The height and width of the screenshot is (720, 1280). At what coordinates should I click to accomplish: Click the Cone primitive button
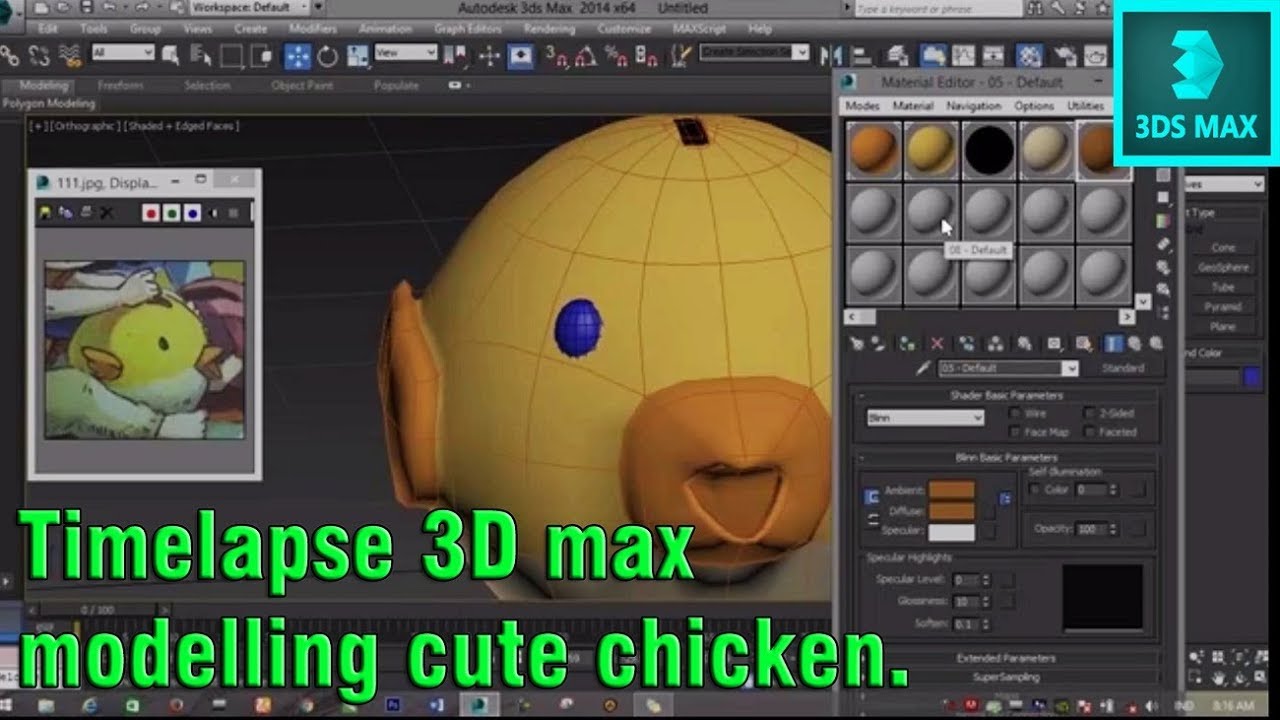1222,247
